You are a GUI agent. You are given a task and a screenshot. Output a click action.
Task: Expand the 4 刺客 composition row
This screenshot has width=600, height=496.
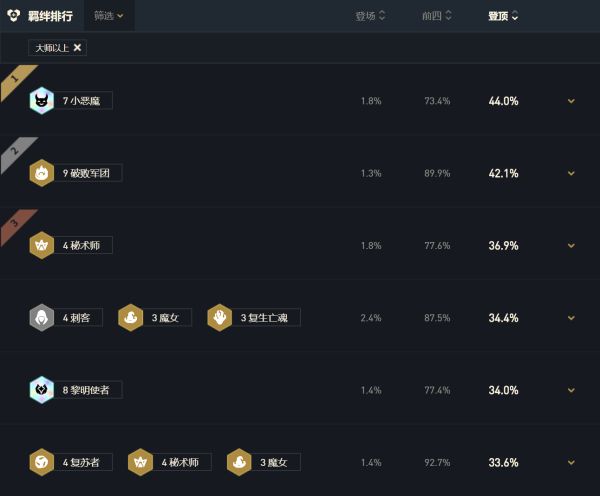click(571, 317)
